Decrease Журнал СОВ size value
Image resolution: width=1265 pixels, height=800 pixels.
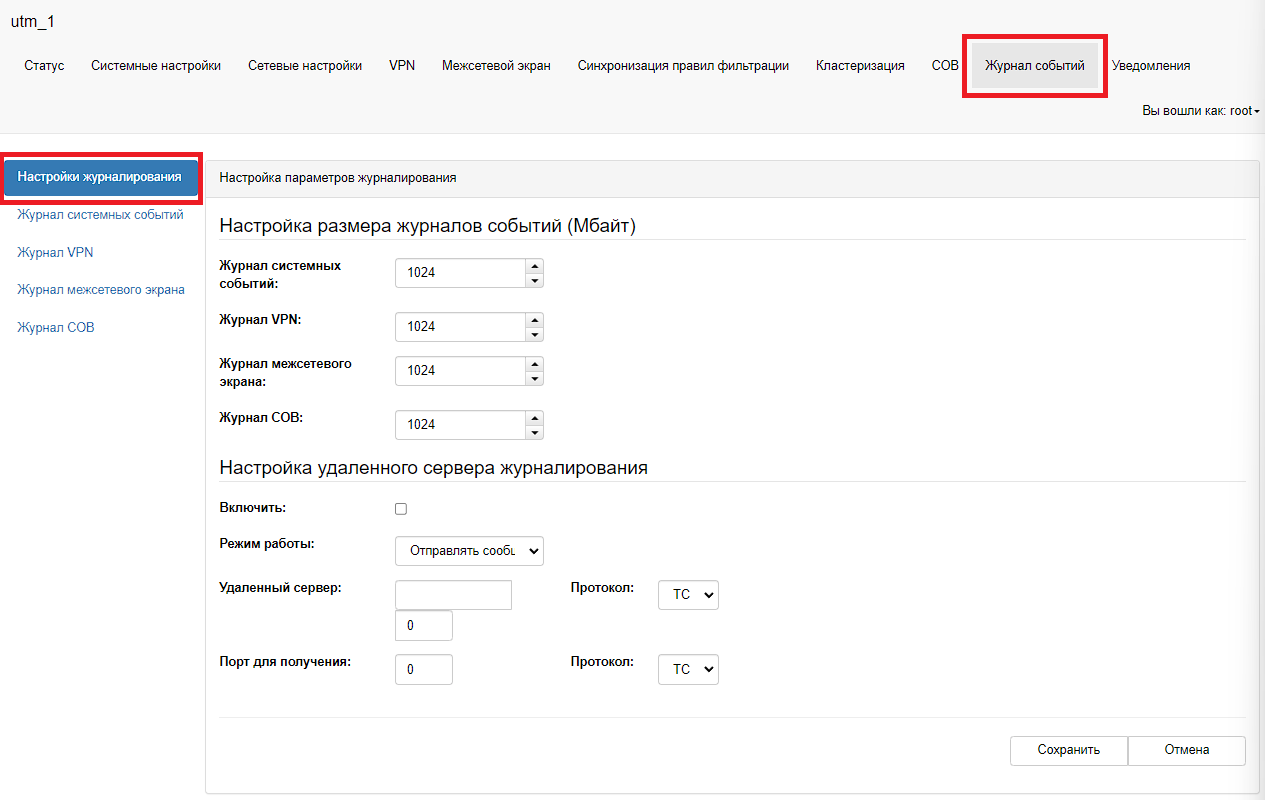point(534,432)
